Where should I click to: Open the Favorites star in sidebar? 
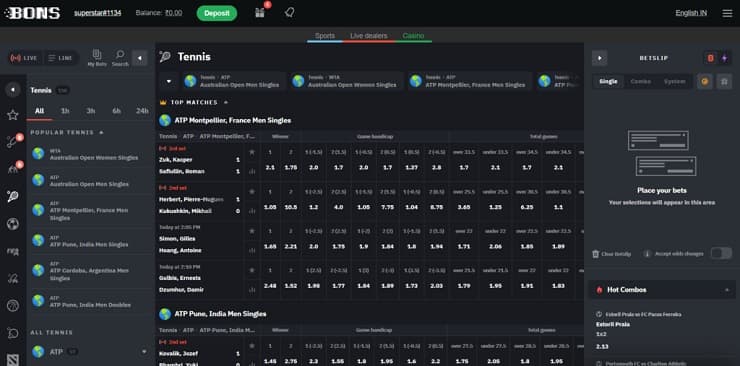13,115
